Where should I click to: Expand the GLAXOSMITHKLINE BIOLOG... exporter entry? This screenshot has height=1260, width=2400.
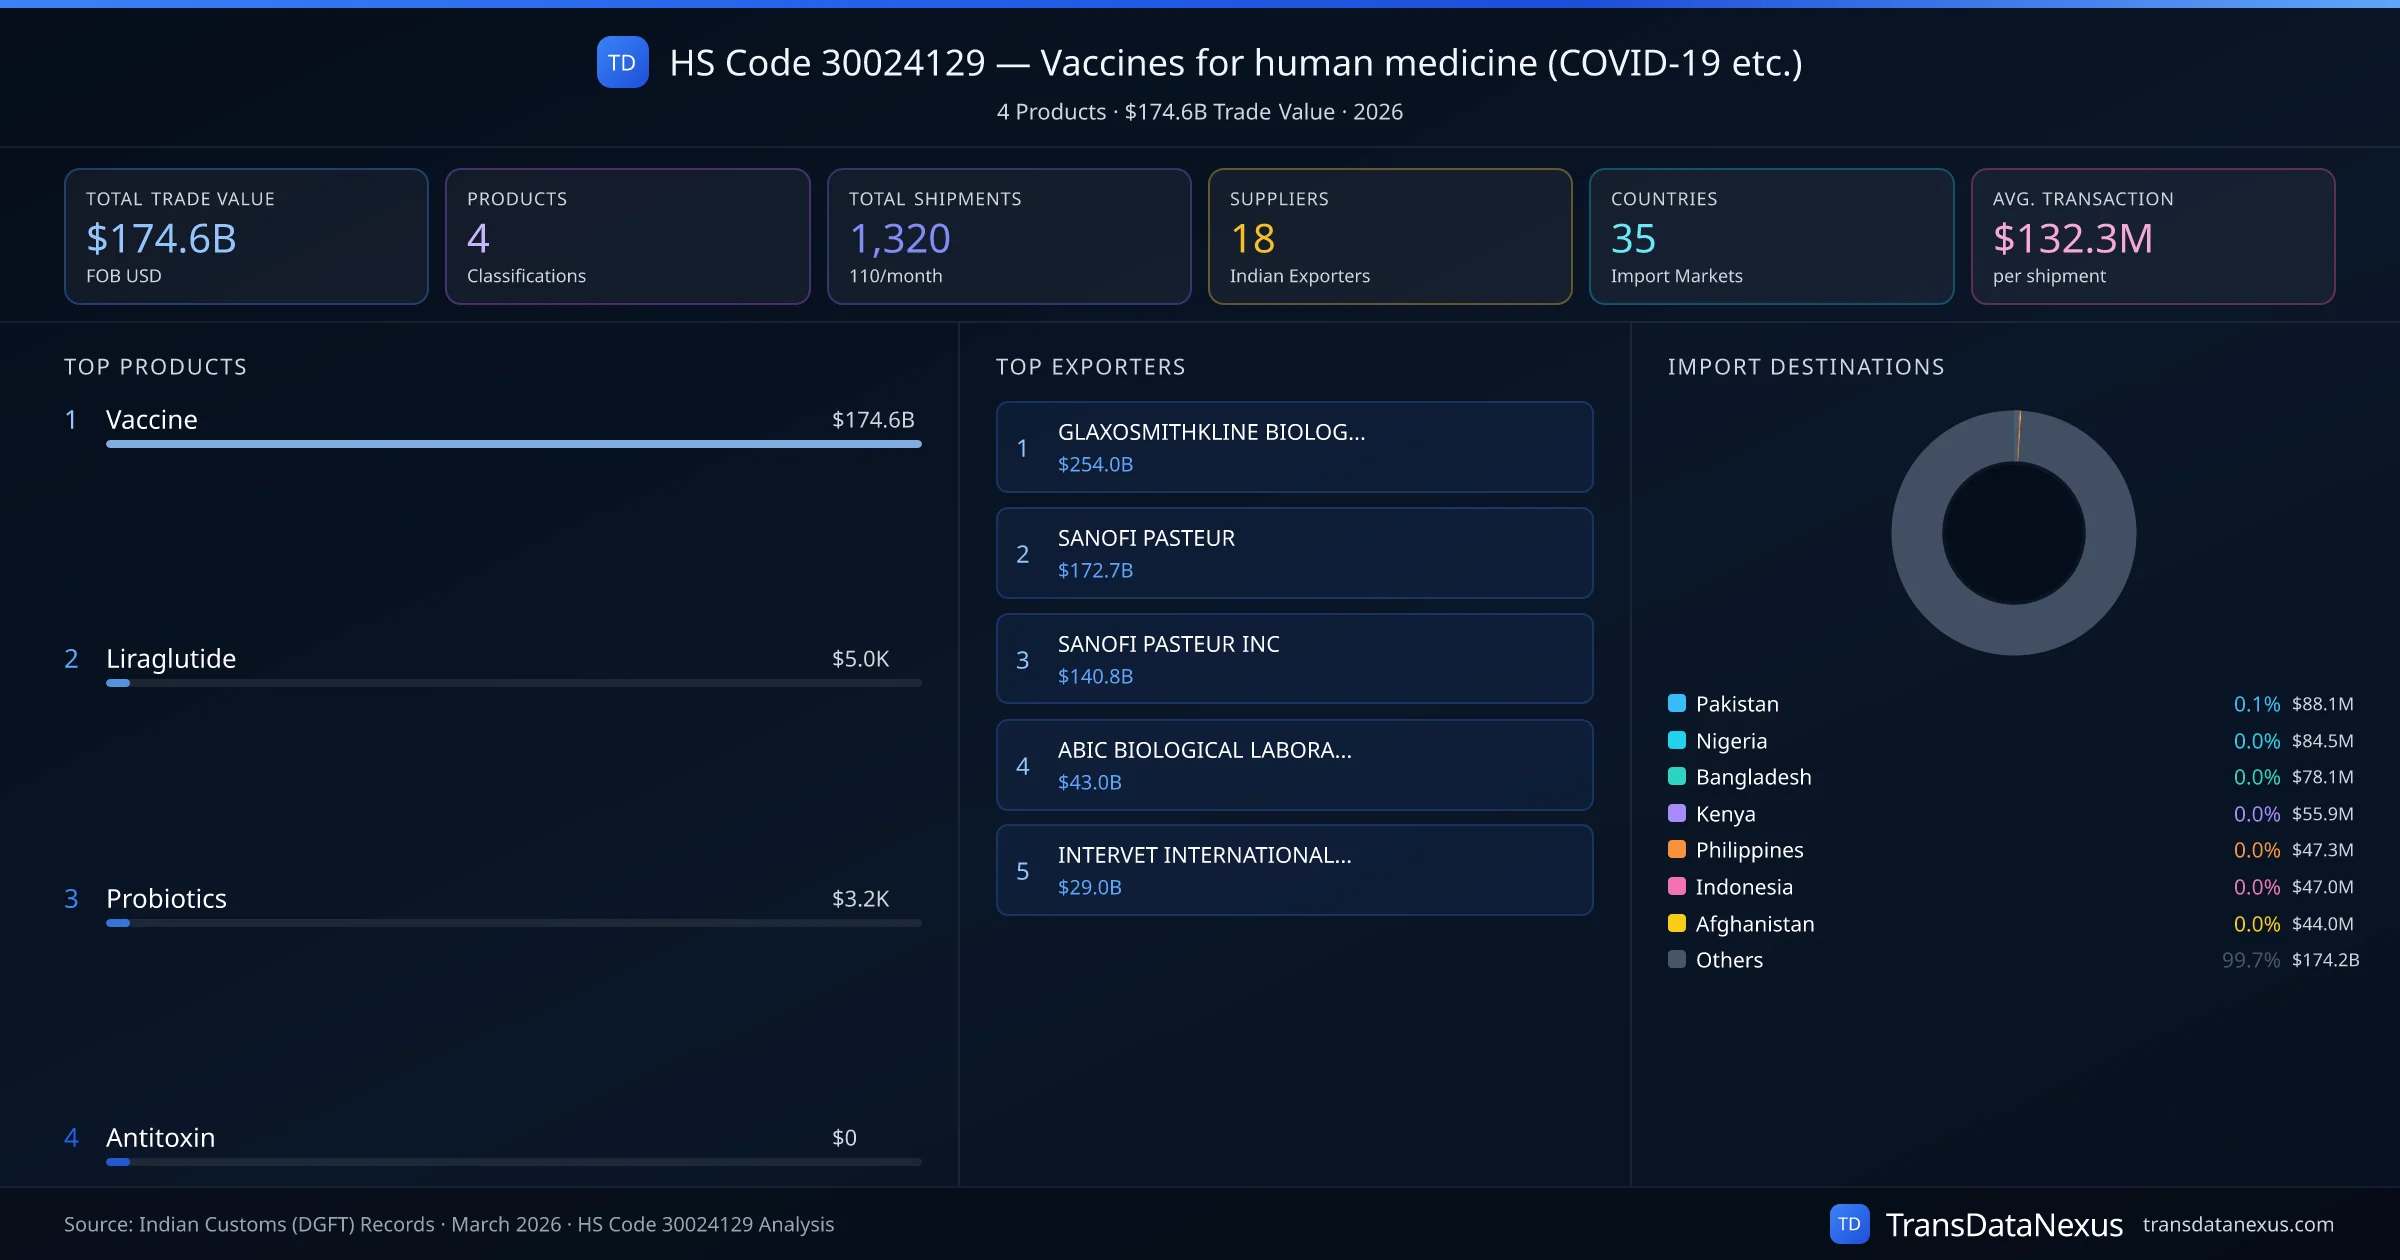click(x=1293, y=447)
